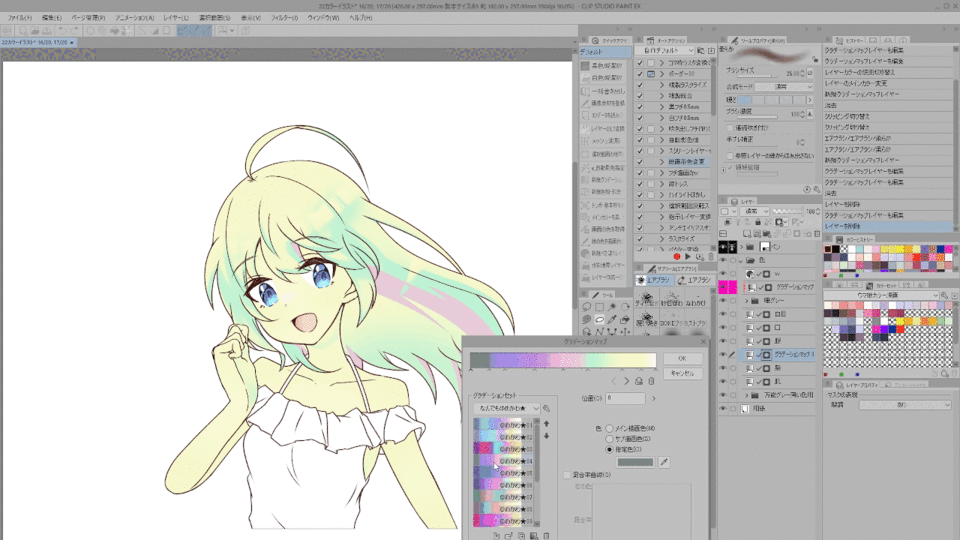Viewport: 960px width, 540px height.
Task: Click the eyedropper icon in Gradient Map dialog
Action: click(x=662, y=462)
